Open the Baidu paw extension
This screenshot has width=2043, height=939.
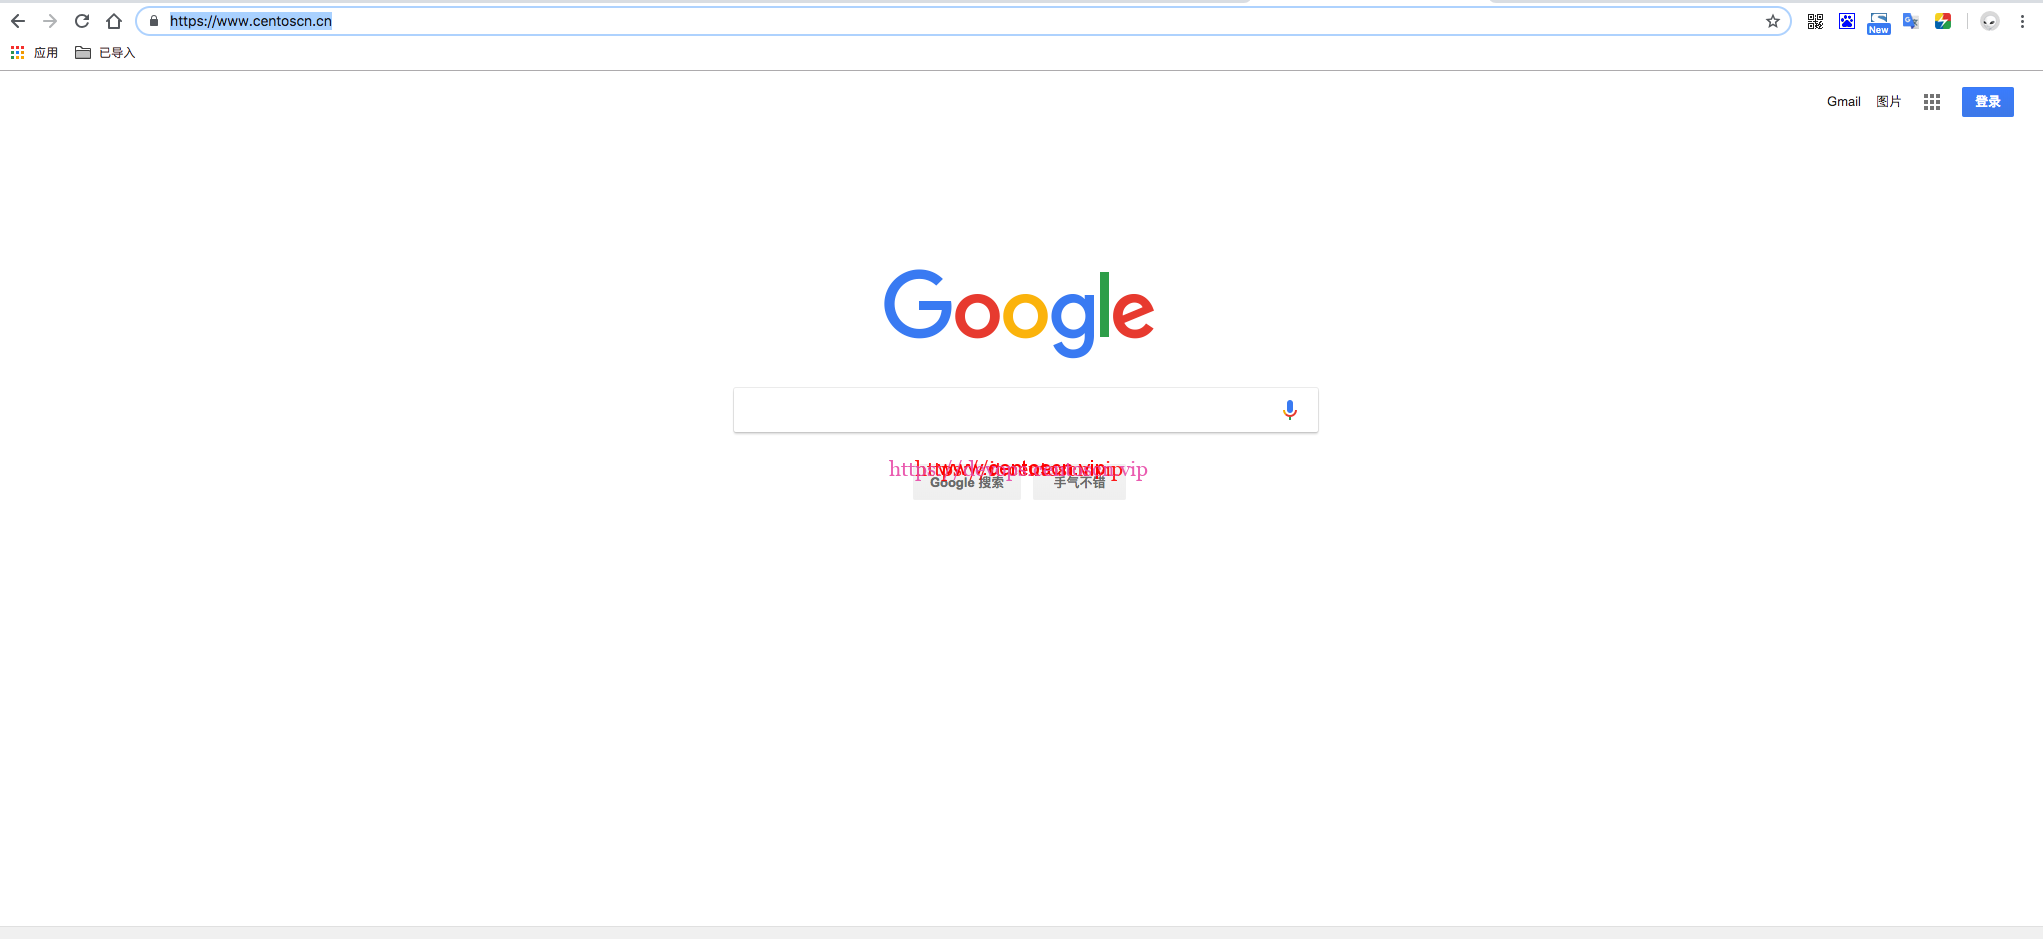point(1847,21)
